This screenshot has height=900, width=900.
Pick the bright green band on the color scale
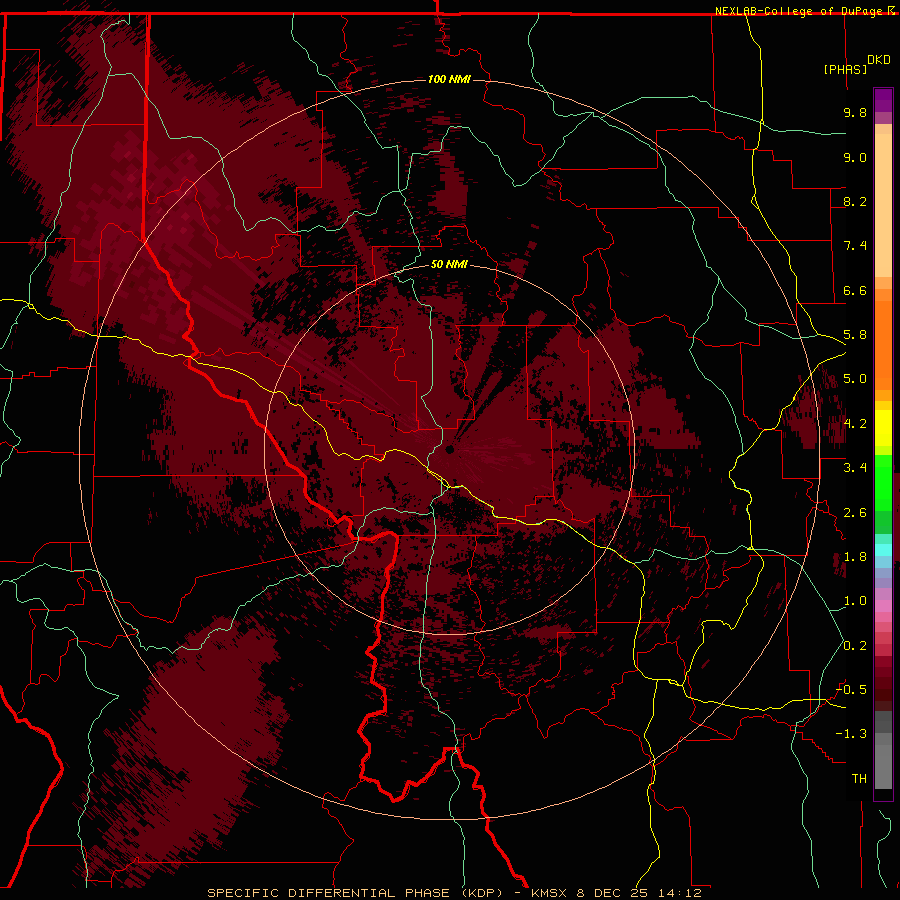coord(883,482)
